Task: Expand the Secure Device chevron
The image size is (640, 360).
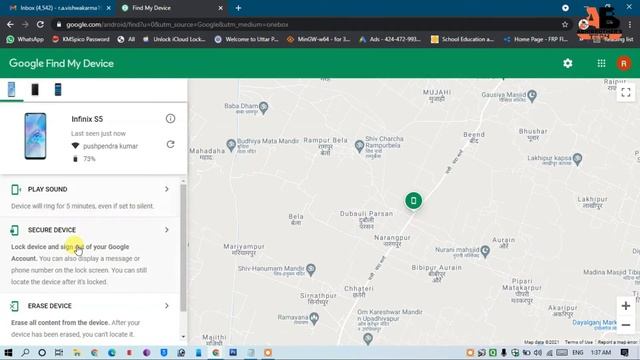Action: click(167, 230)
